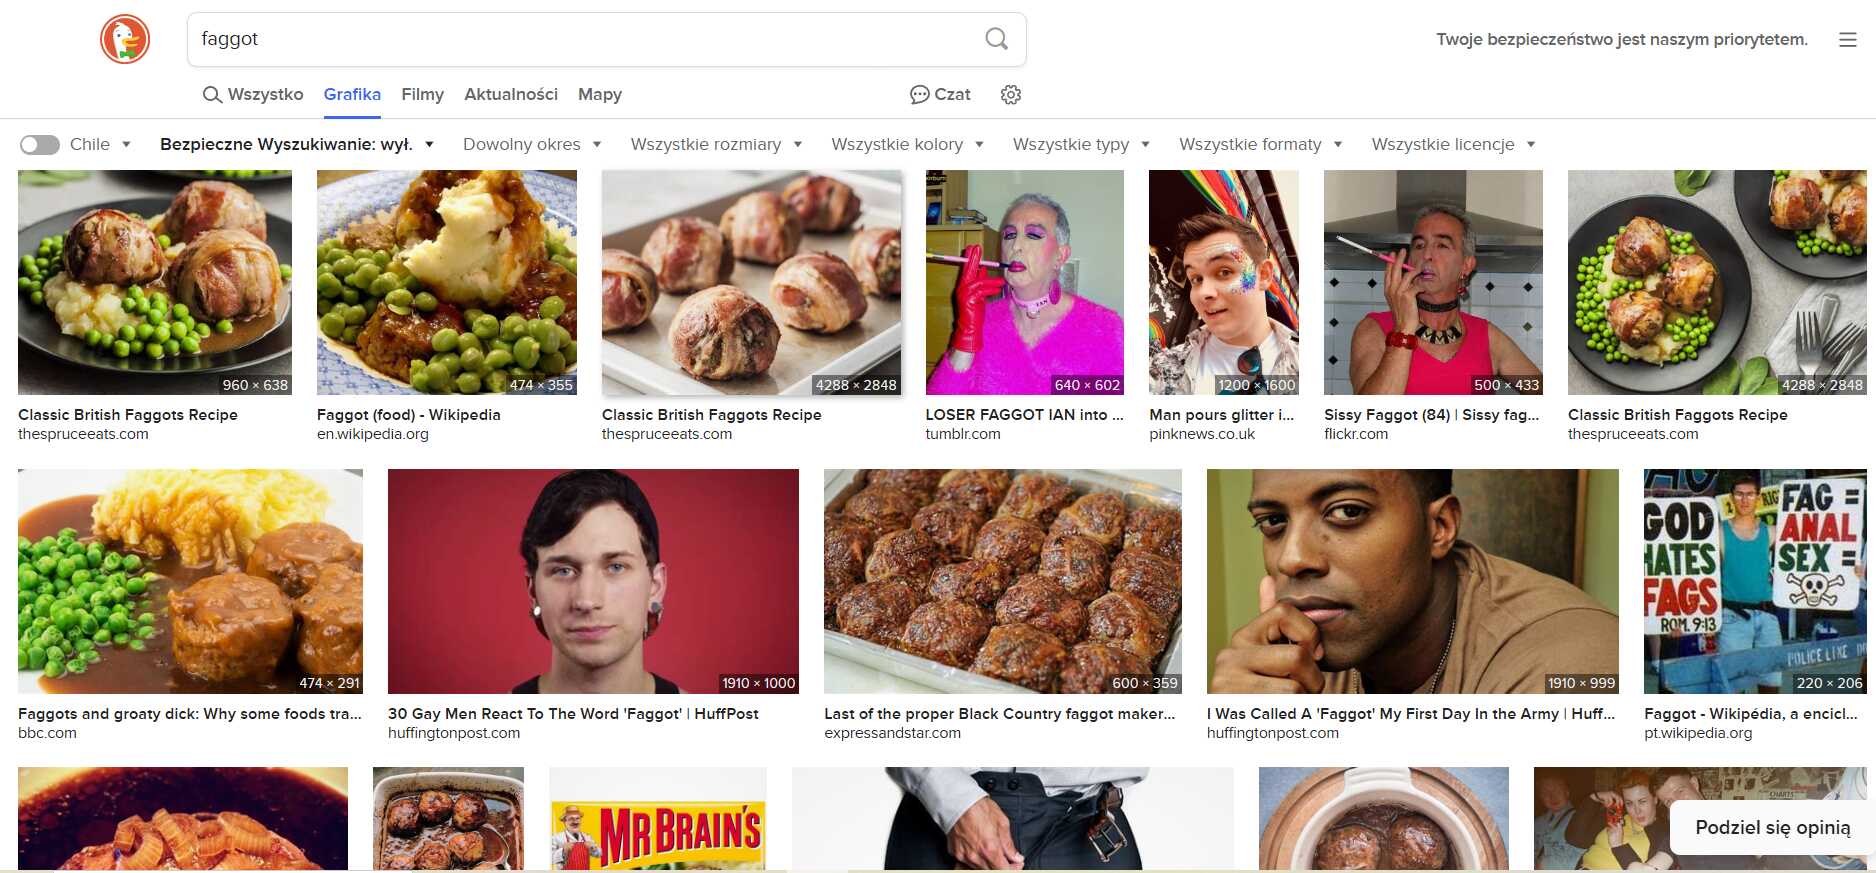Click the magnifier icon beside Wszystko

(212, 94)
